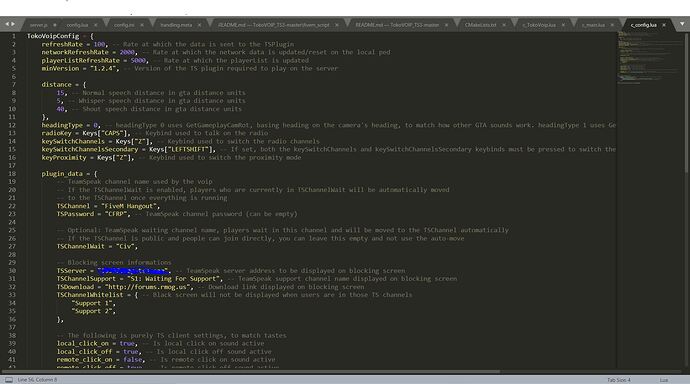Click the "Support 1" whitelist entry

(x=93, y=303)
